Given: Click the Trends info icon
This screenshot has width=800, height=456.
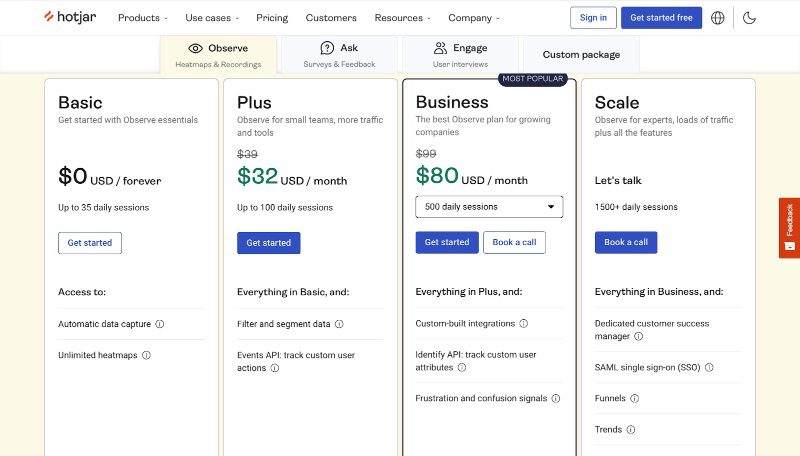Looking at the screenshot, I should point(631,429).
